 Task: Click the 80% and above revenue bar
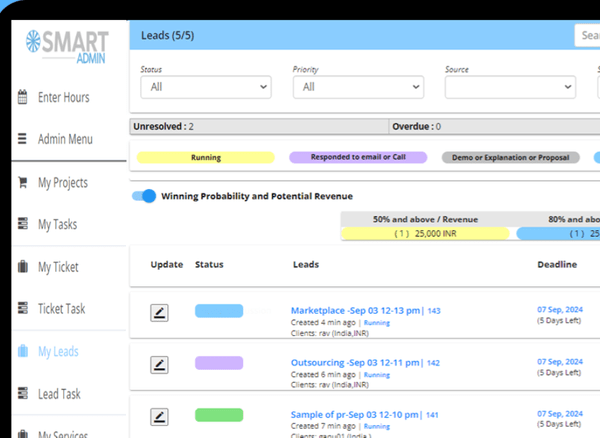[x=558, y=233]
